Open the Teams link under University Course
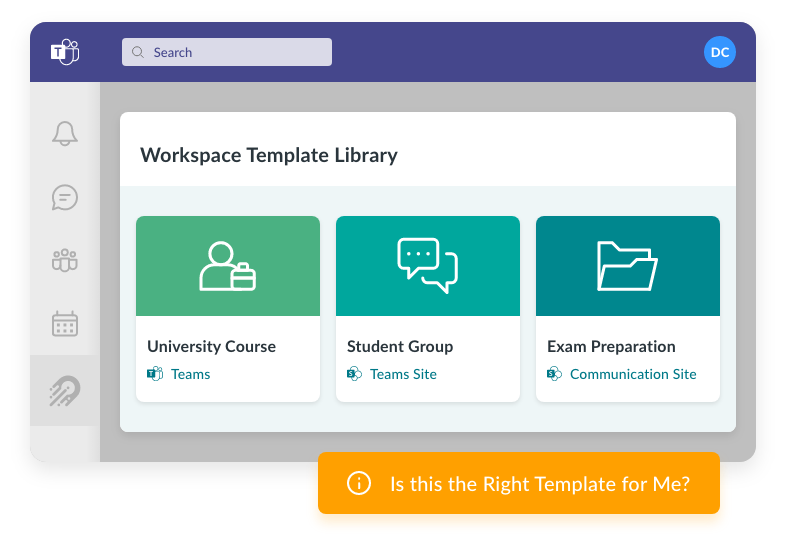The height and width of the screenshot is (540, 786). [x=190, y=374]
